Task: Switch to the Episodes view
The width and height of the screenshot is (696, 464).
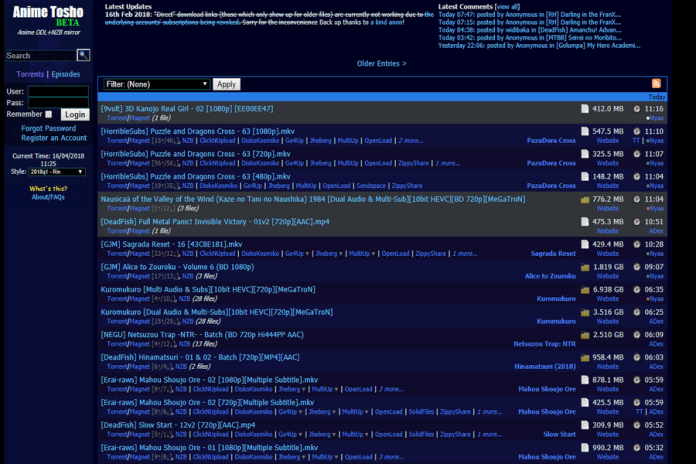Action: (66, 74)
